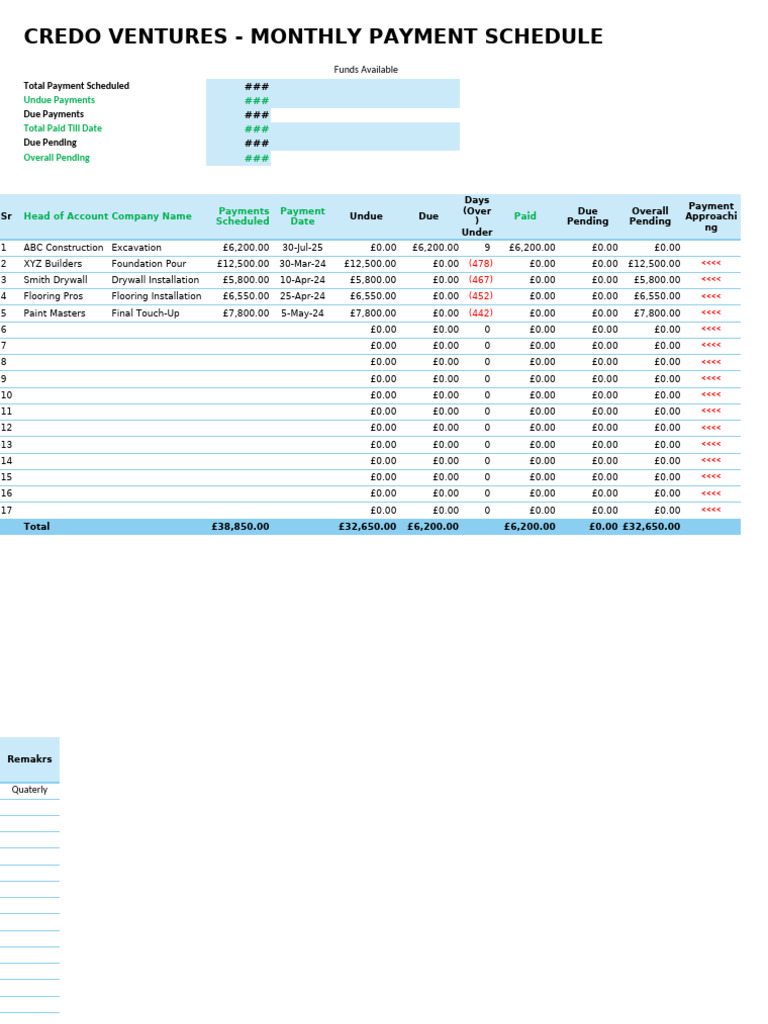Click the £7,800.00 Overall Pending cell
Image resolution: width=768 pixels, height=1024 pixels.
(657, 313)
